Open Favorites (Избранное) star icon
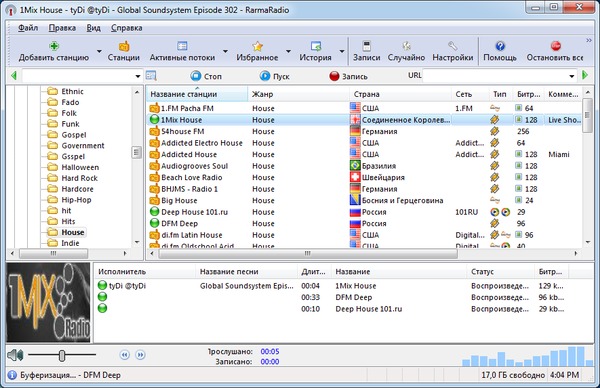This screenshot has height=388, width=600. point(257,46)
